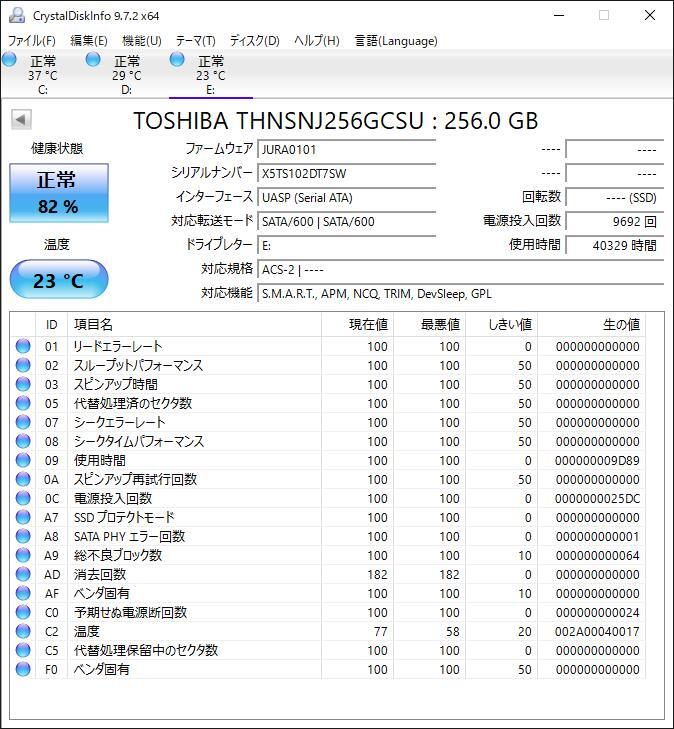The width and height of the screenshot is (674, 729).
Task: Click the serial number field X5TS102DT7SW
Action: point(347,174)
